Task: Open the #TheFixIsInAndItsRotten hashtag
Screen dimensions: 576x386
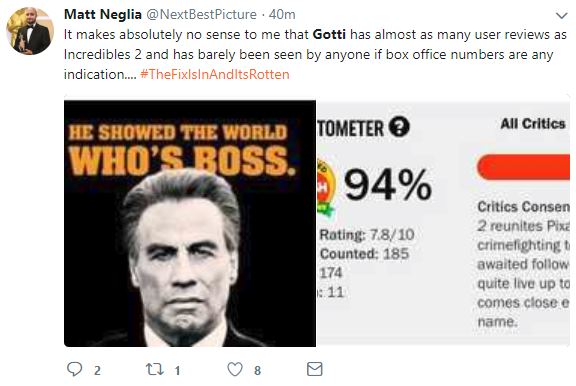Action: [x=215, y=75]
